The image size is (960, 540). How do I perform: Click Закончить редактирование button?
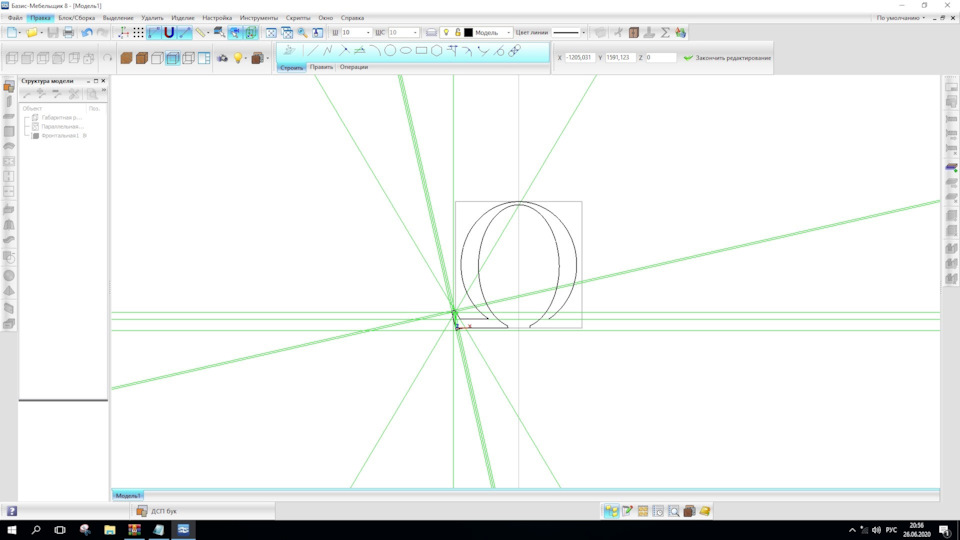coord(727,58)
